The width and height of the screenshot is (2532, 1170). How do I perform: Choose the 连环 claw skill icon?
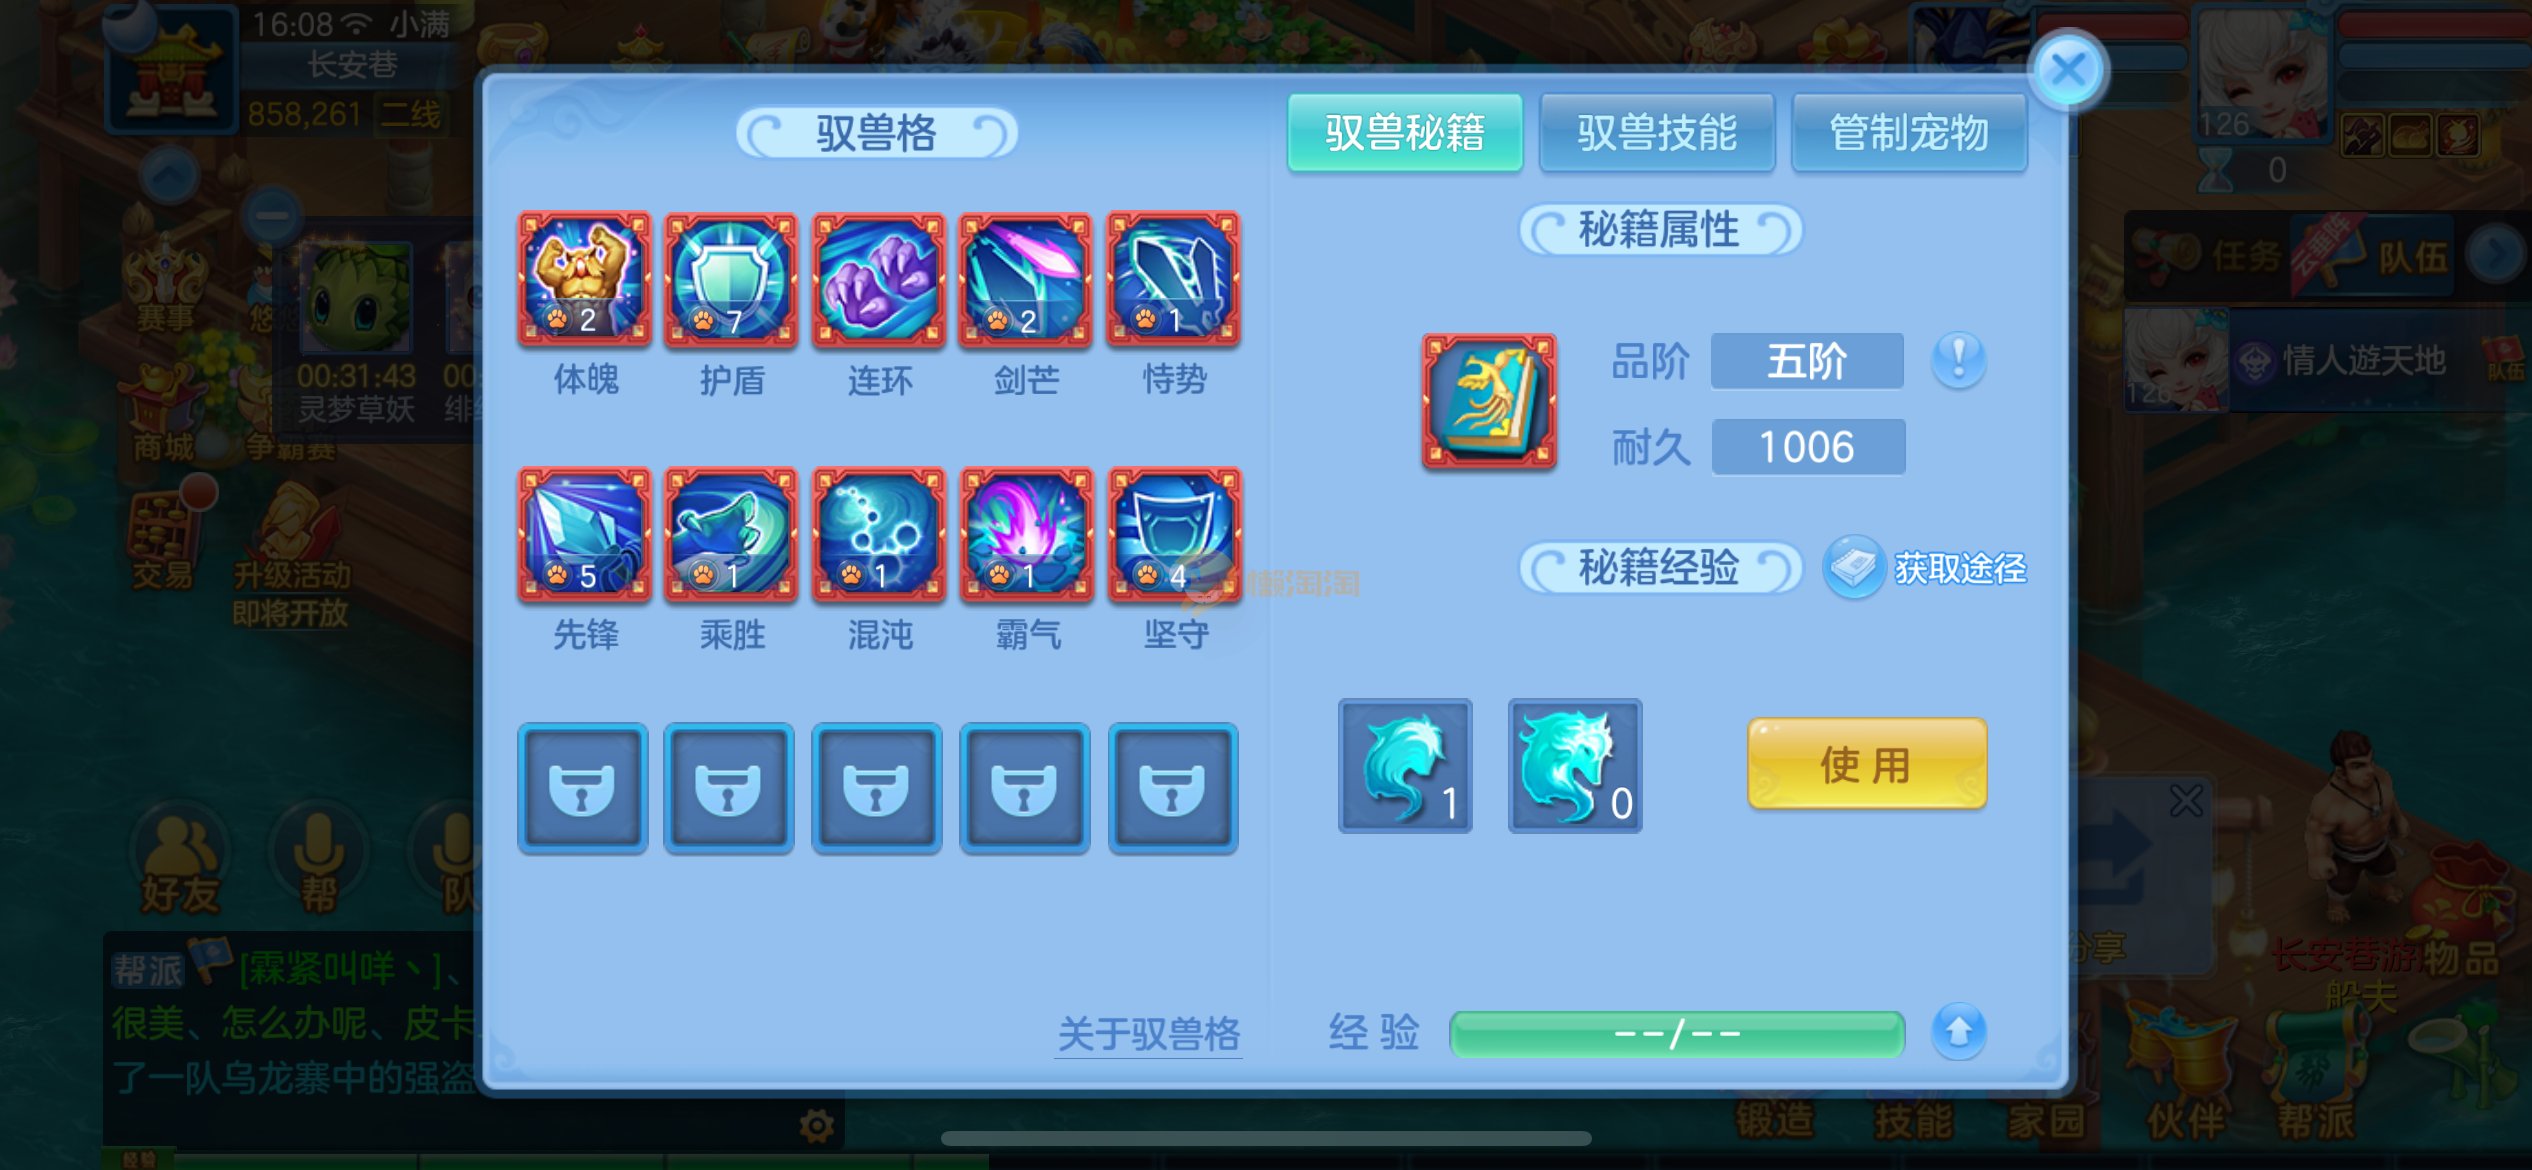879,279
